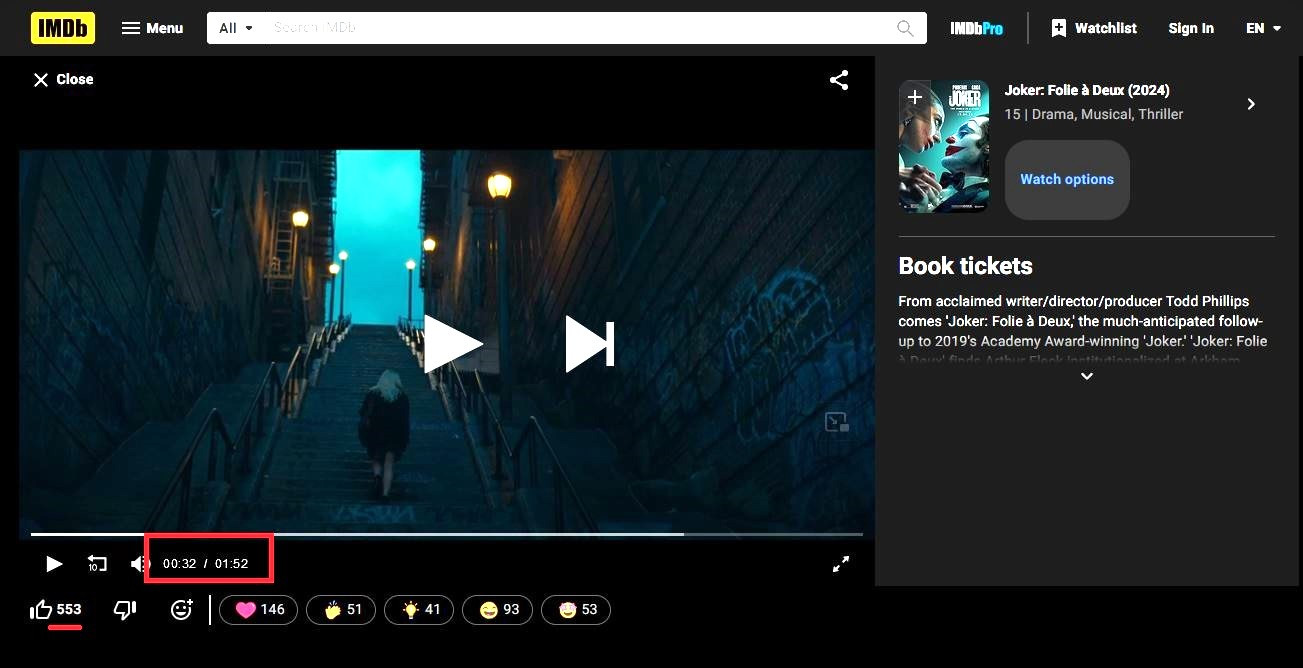Open the Watchlist
This screenshot has height=668, width=1303.
pyautogui.click(x=1093, y=28)
